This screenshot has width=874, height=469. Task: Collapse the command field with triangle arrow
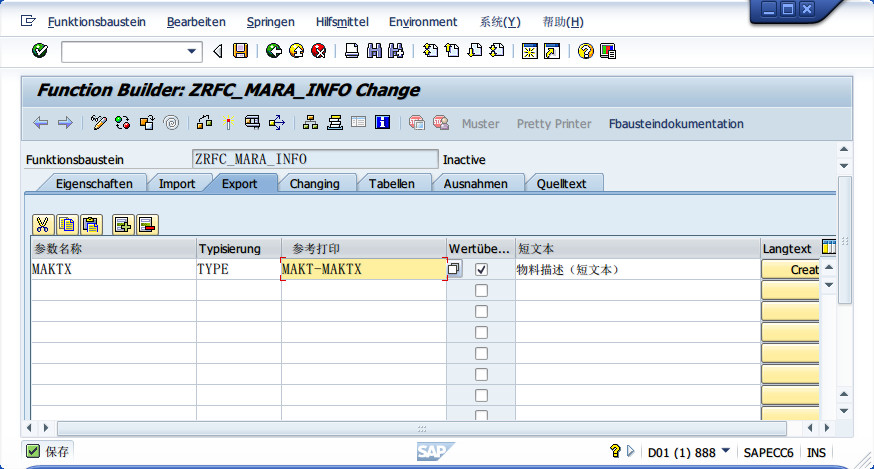[218, 51]
